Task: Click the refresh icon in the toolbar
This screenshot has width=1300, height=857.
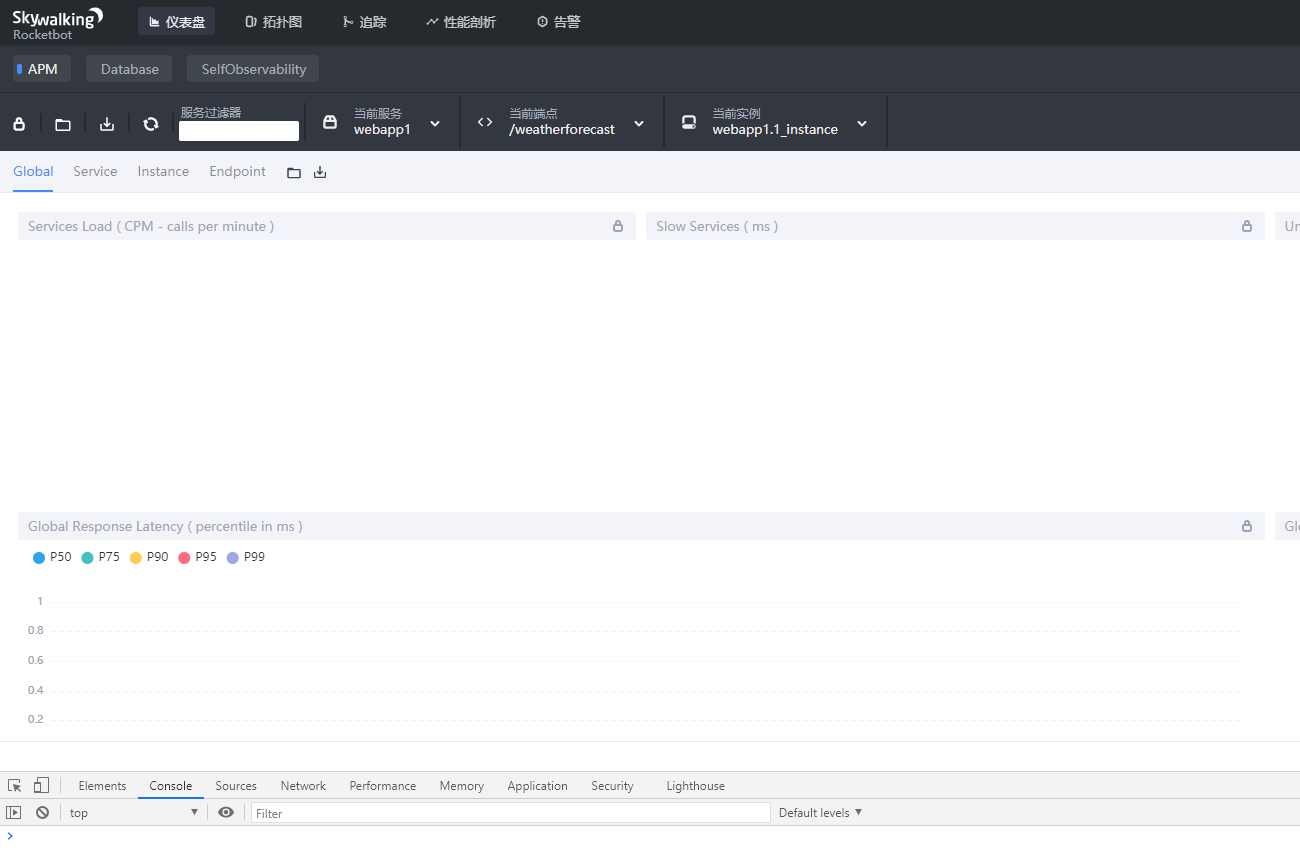Action: point(150,123)
